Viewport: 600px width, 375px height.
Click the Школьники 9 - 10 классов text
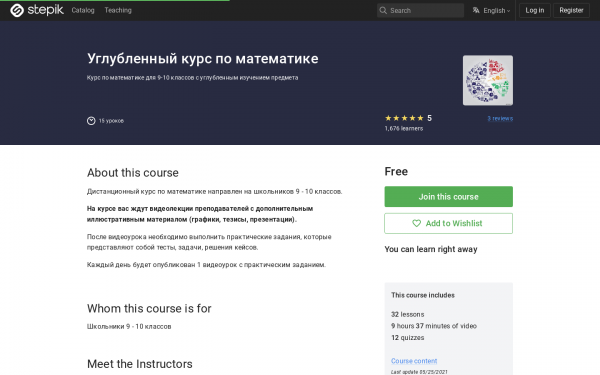pyautogui.click(x=129, y=326)
